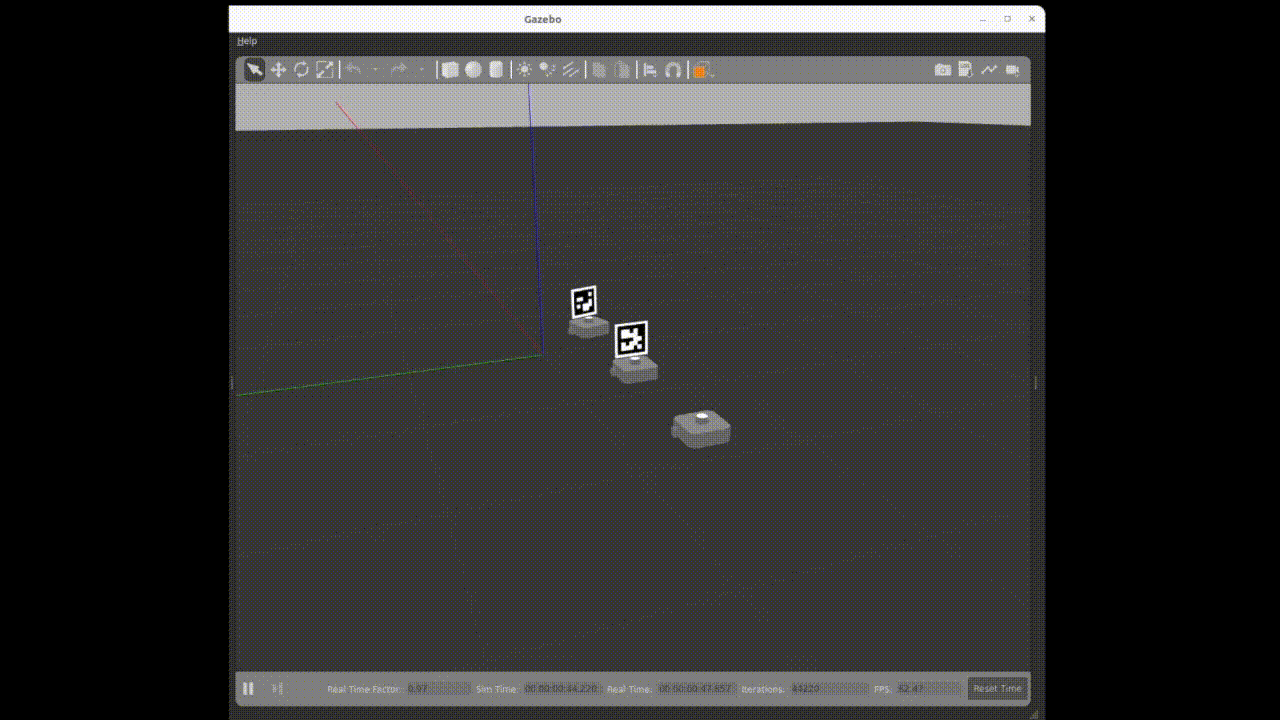Insert a cylinder shape
Image resolution: width=1280 pixels, height=720 pixels.
496,70
